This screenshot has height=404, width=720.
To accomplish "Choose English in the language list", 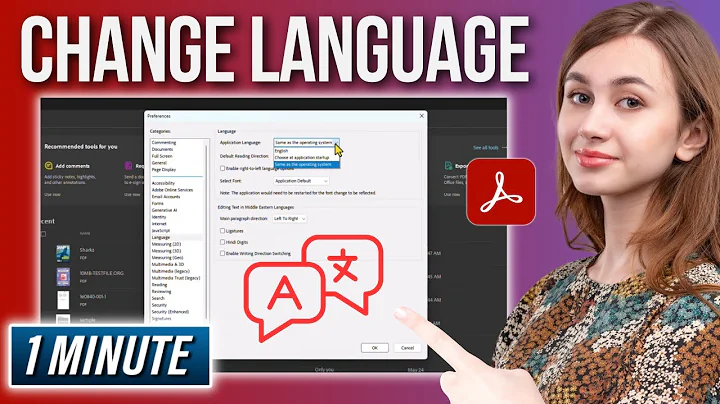I will pyautogui.click(x=281, y=151).
